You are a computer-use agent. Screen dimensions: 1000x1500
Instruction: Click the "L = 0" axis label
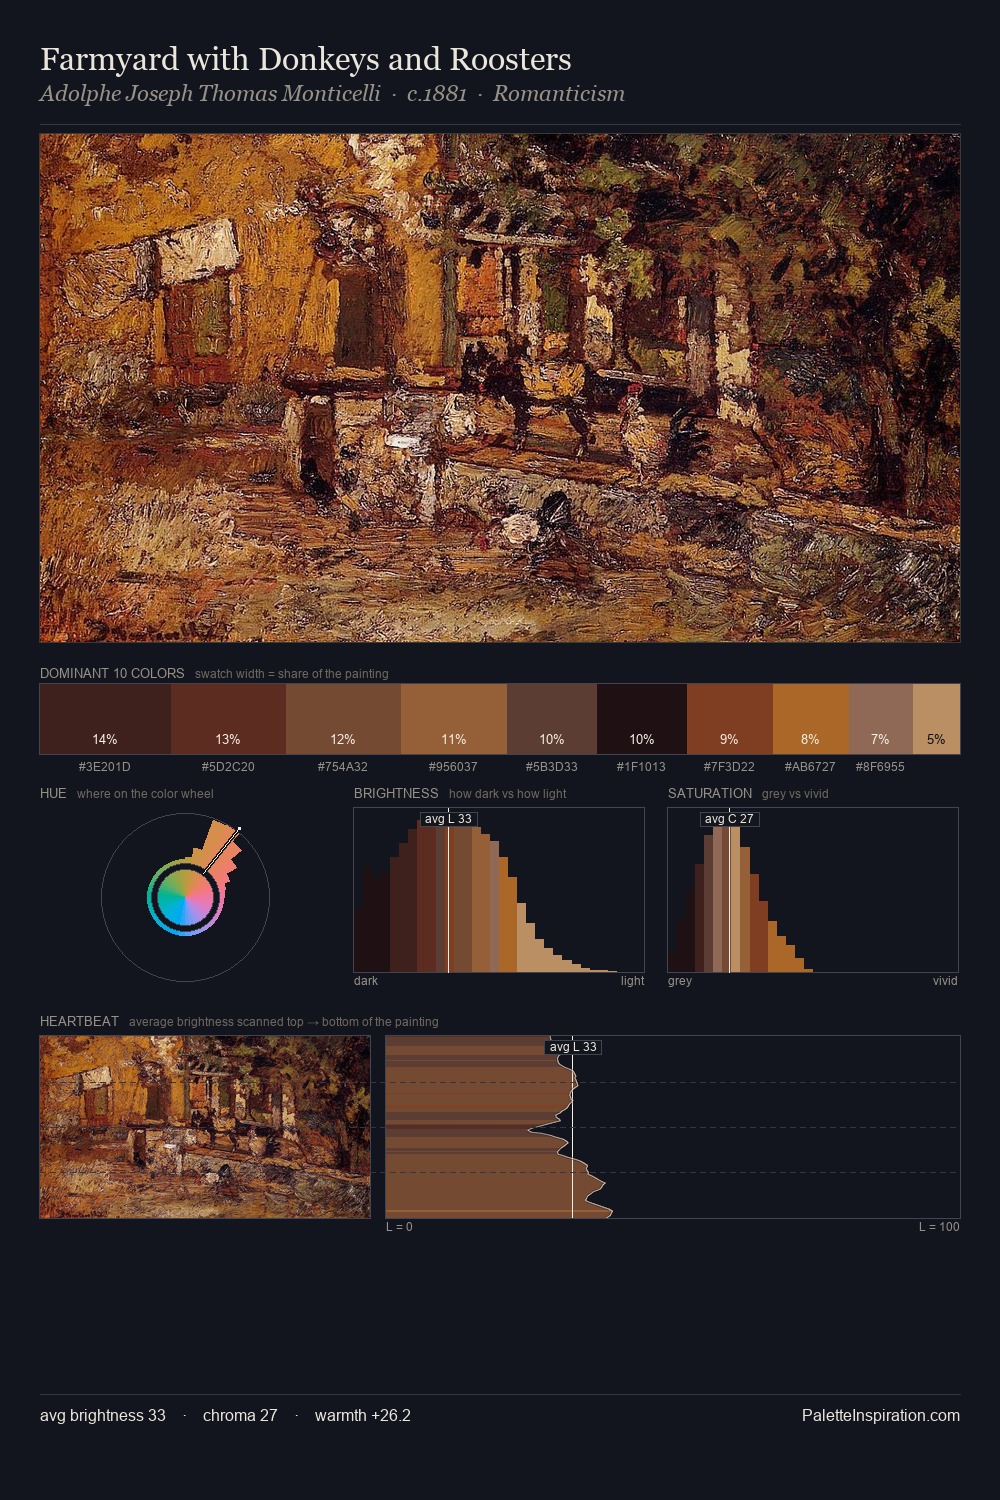(399, 1227)
